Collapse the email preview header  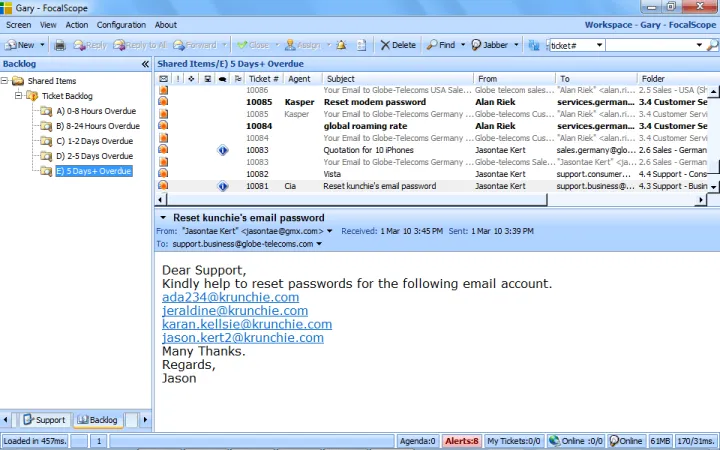pyautogui.click(x=163, y=217)
